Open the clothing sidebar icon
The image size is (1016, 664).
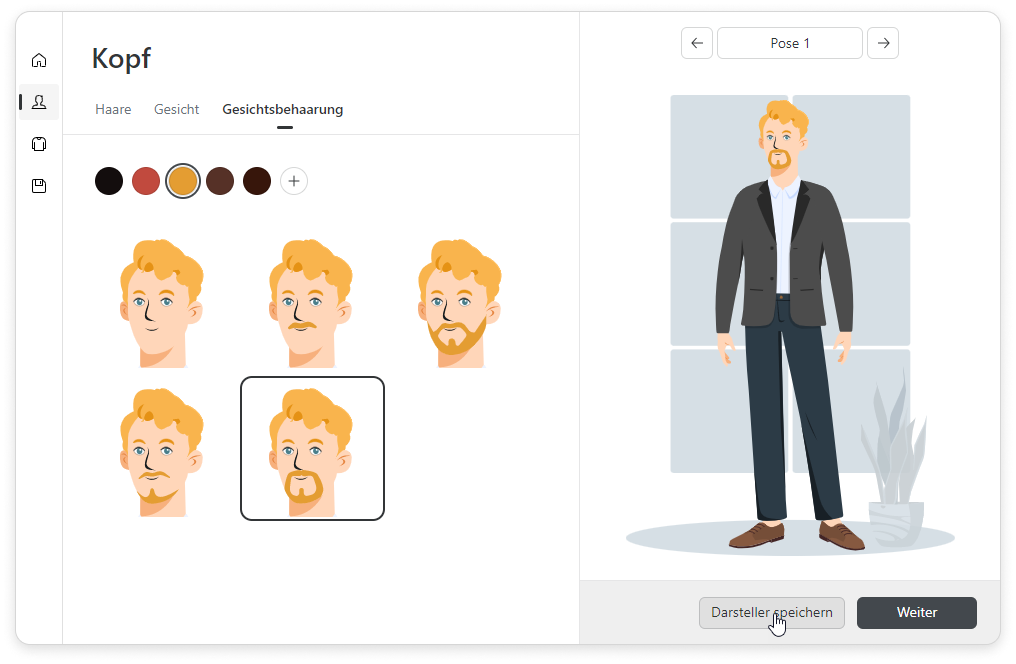39,144
